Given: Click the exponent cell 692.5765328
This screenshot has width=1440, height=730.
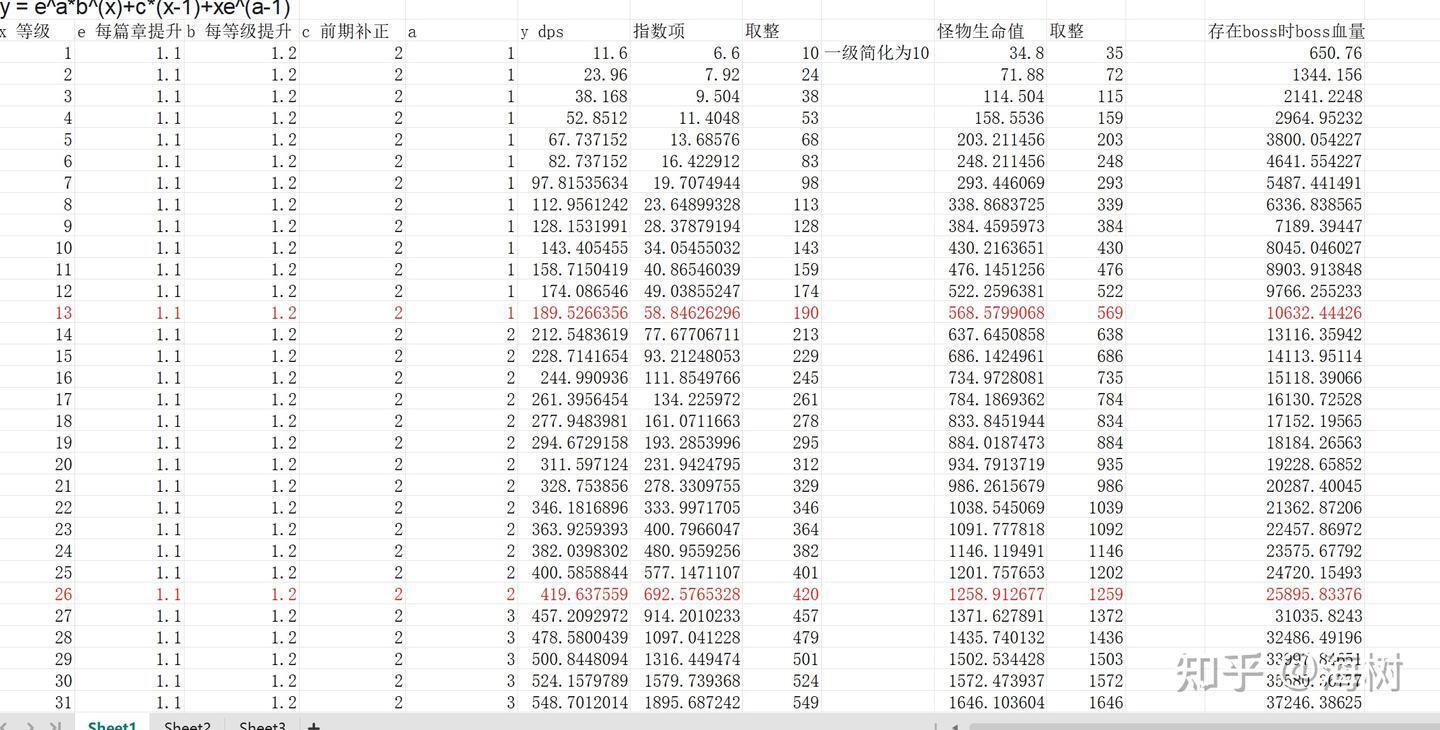Looking at the screenshot, I should (686, 594).
